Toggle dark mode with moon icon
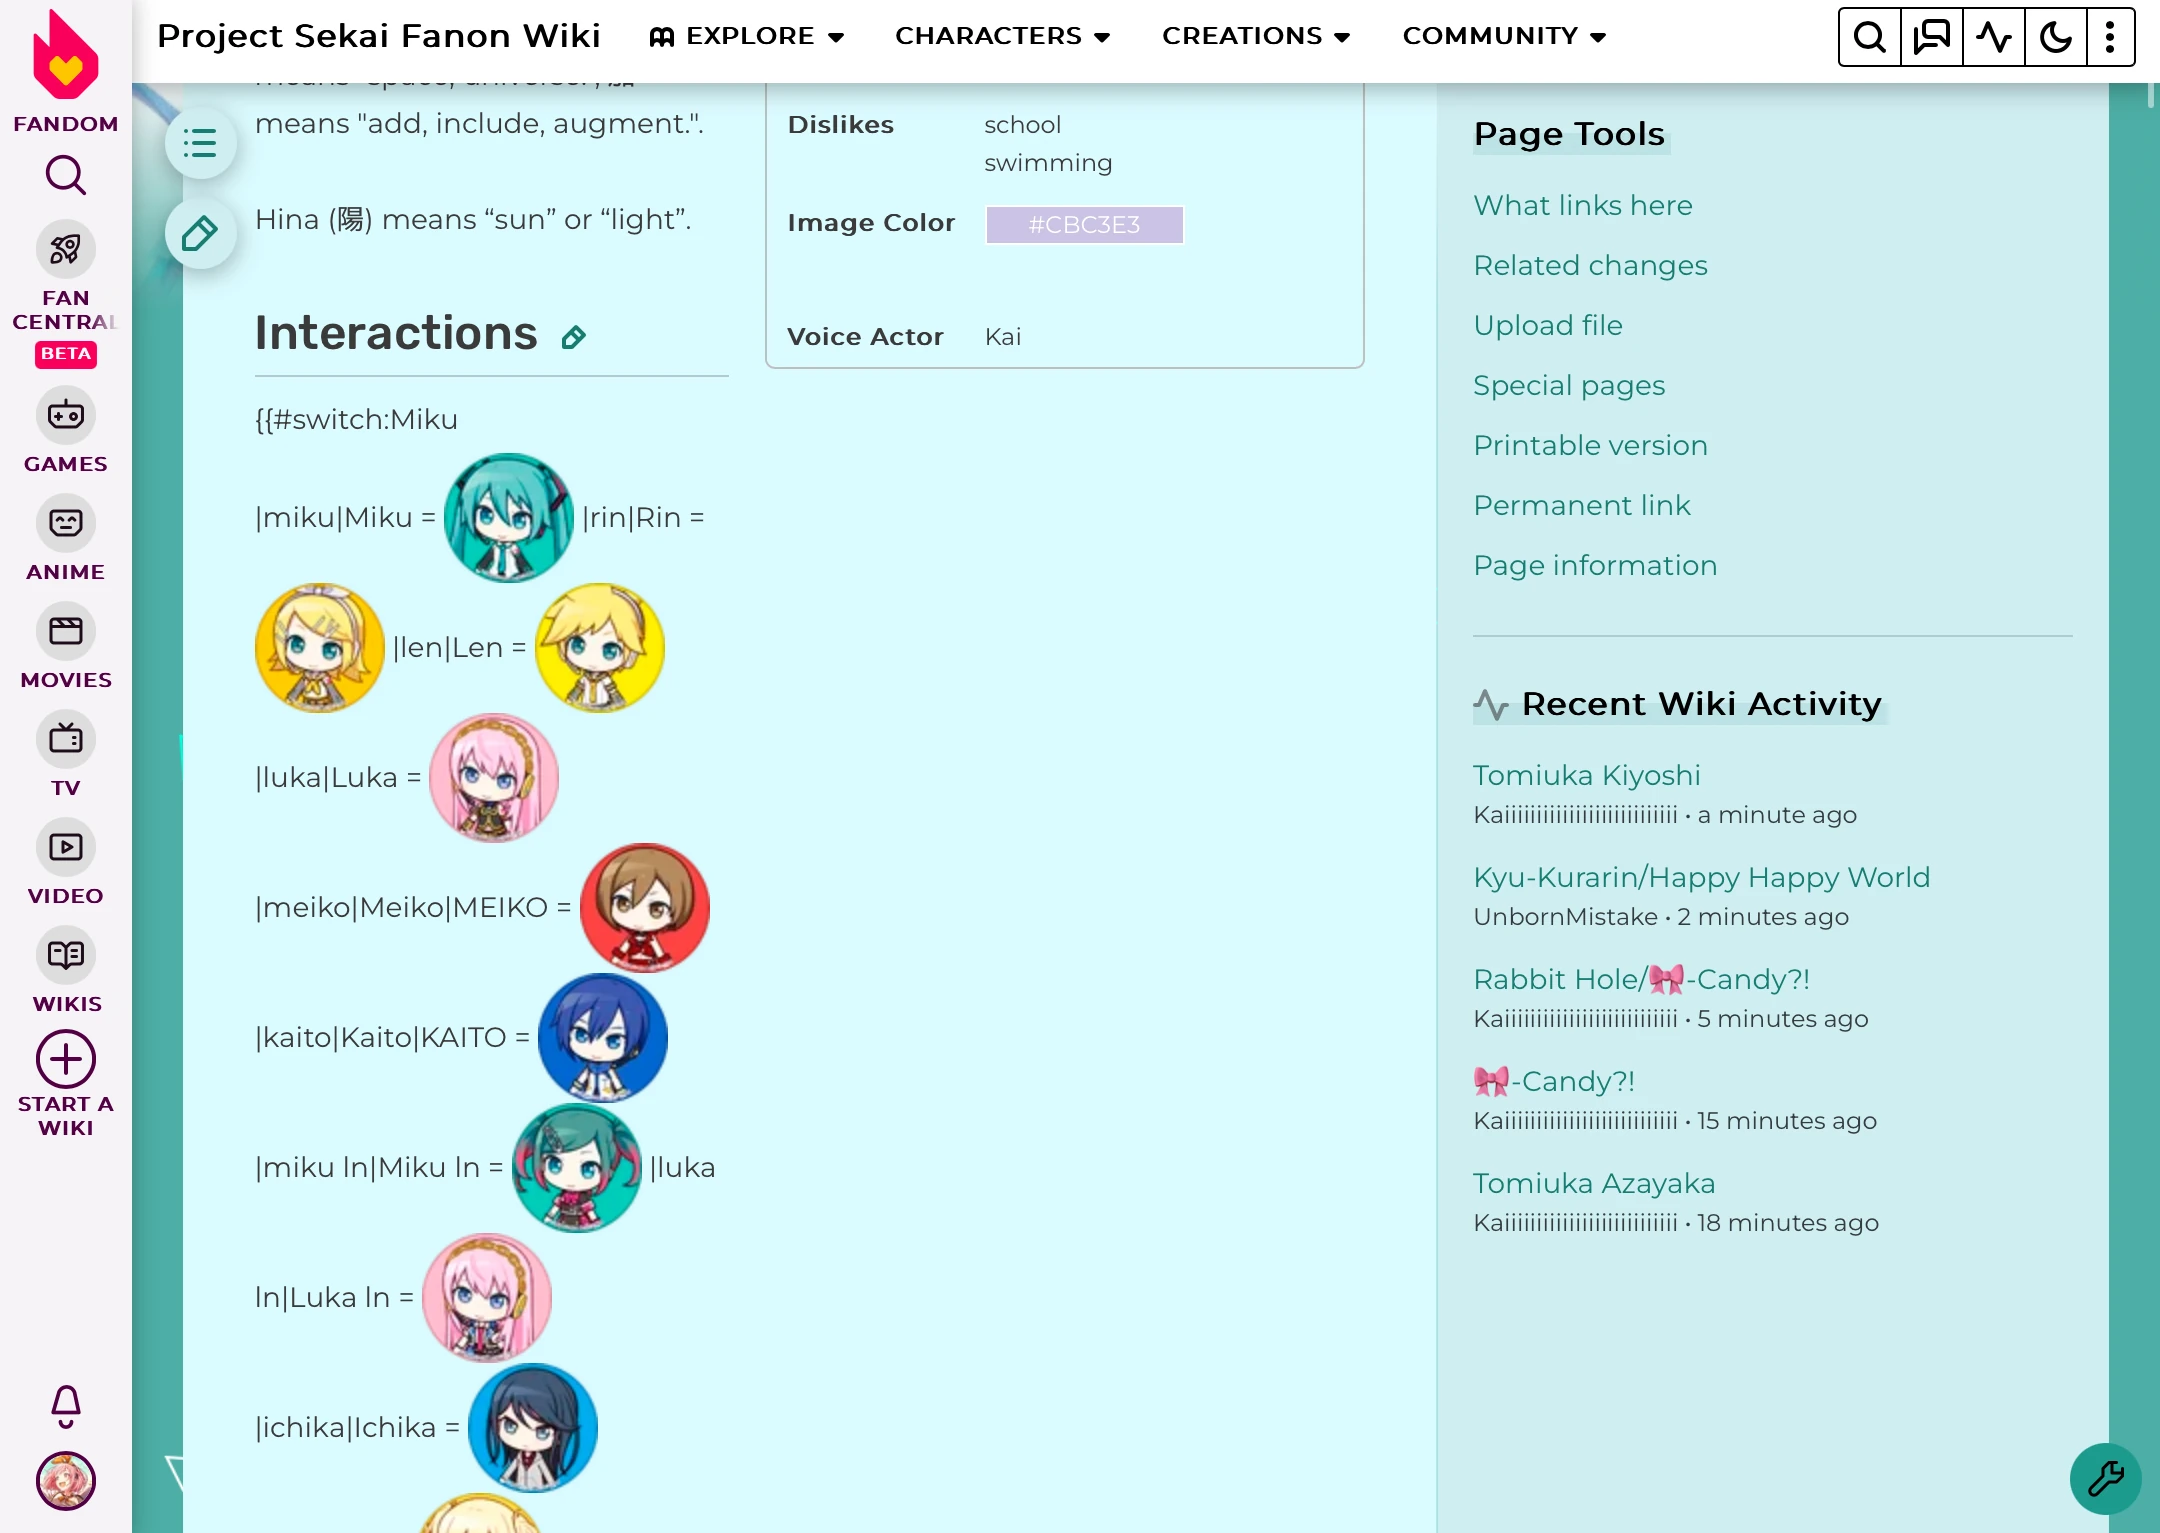 point(2055,37)
